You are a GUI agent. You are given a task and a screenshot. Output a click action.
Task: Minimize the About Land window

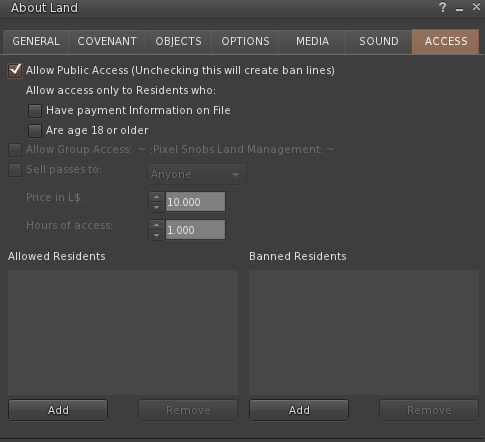coord(459,9)
